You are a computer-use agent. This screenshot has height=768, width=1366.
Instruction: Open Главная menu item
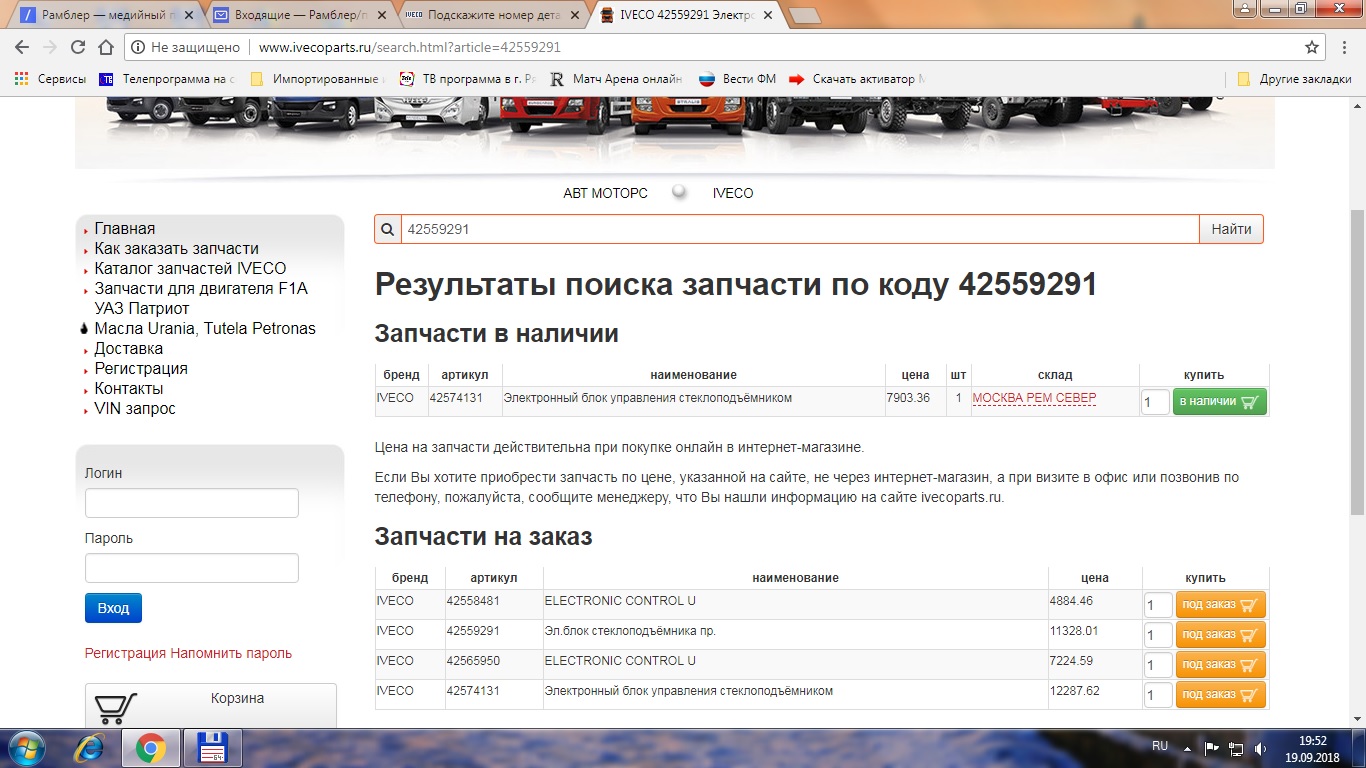tap(125, 229)
